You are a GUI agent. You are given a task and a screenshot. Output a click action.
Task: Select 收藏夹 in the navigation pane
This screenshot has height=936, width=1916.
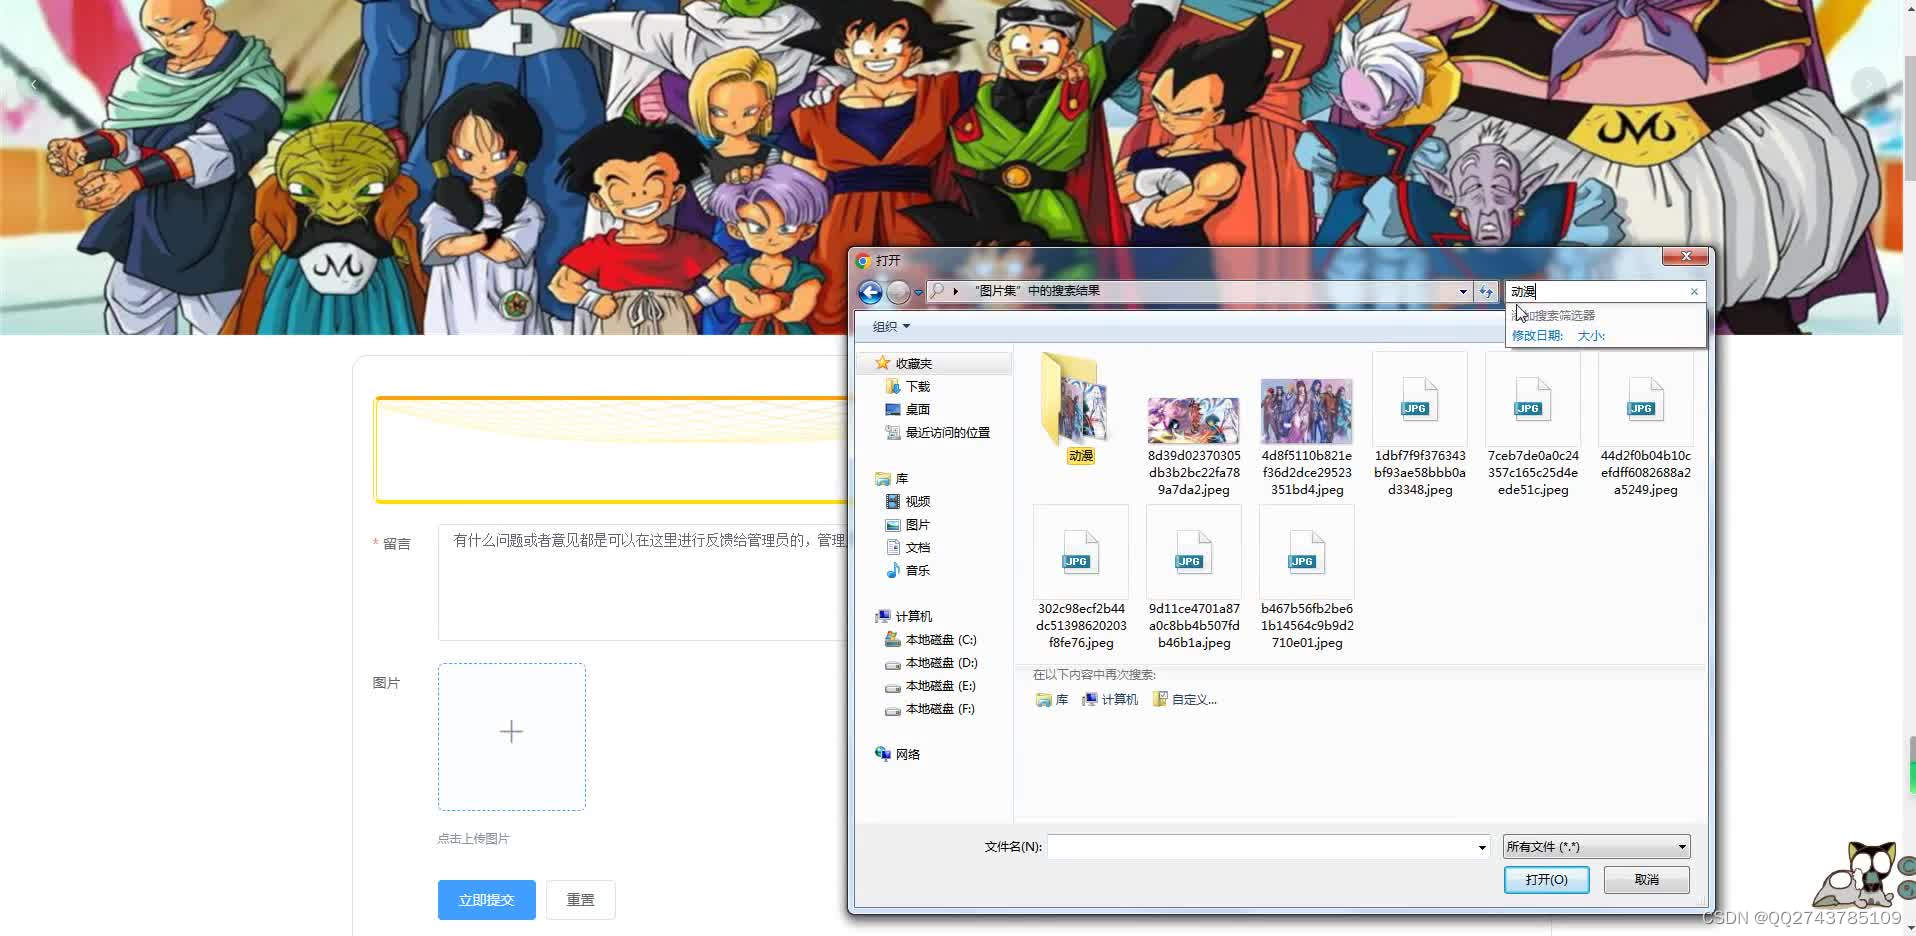(x=914, y=364)
